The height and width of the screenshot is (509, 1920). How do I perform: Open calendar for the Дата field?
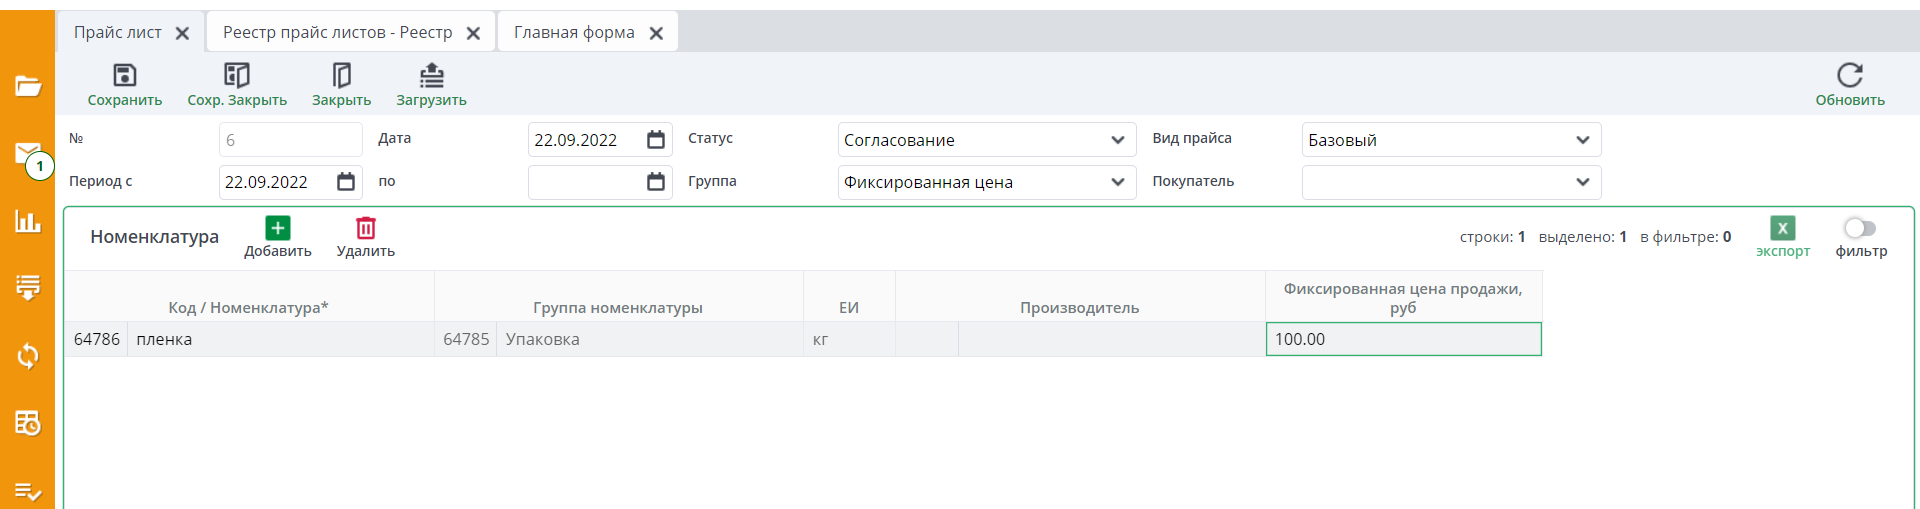click(656, 140)
